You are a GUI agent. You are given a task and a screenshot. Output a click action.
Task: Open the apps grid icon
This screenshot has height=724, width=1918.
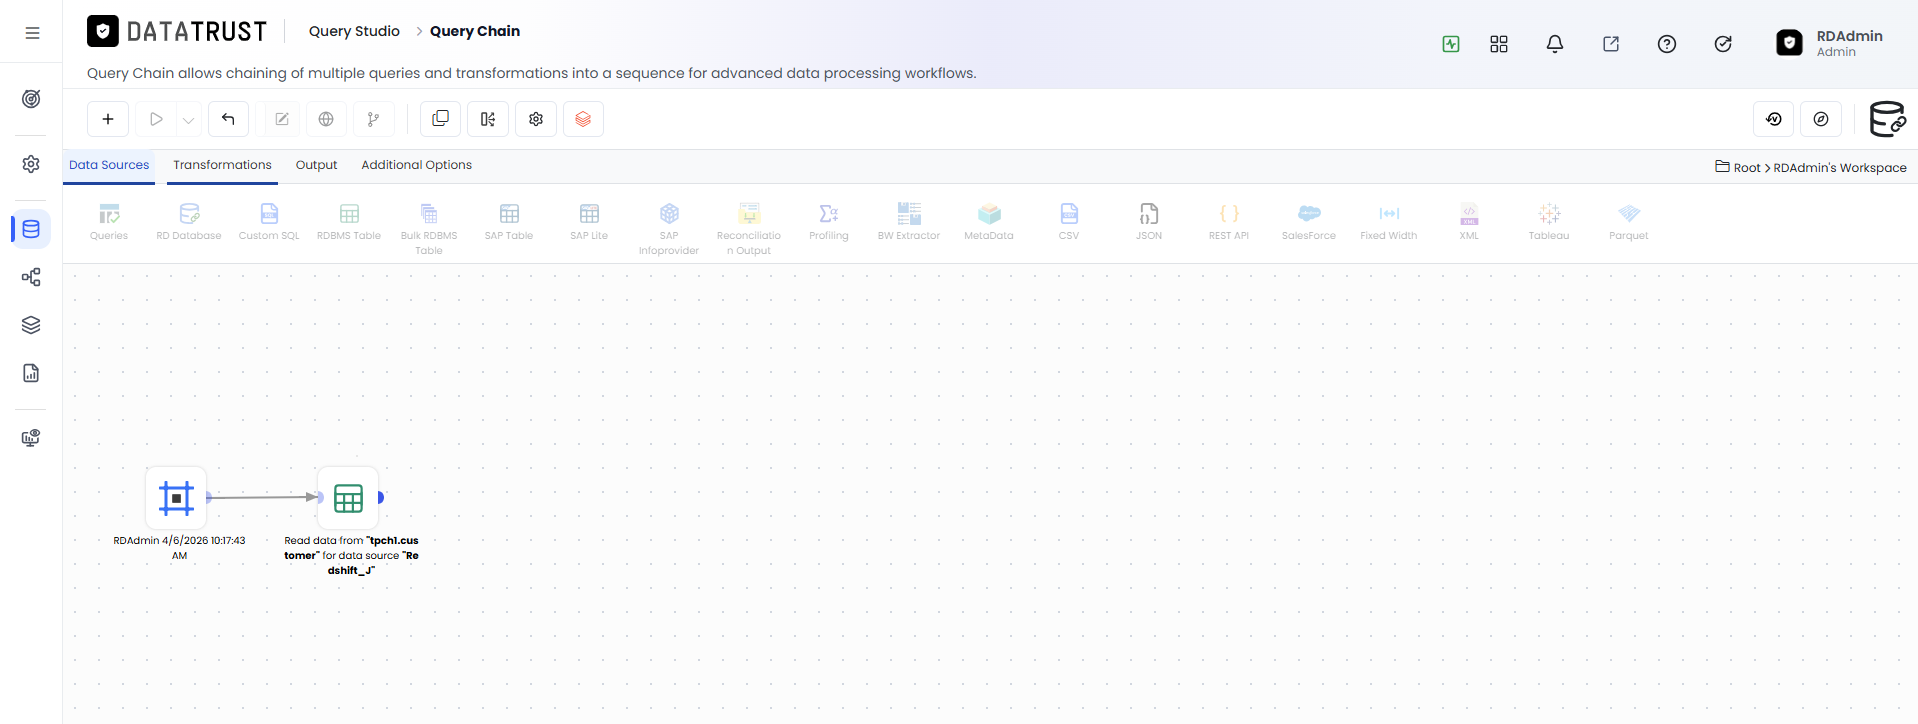tap(1499, 44)
